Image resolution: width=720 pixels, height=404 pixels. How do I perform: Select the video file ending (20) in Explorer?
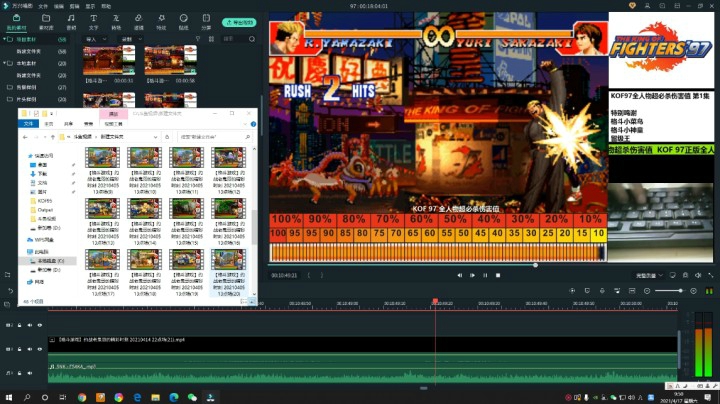tap(228, 273)
